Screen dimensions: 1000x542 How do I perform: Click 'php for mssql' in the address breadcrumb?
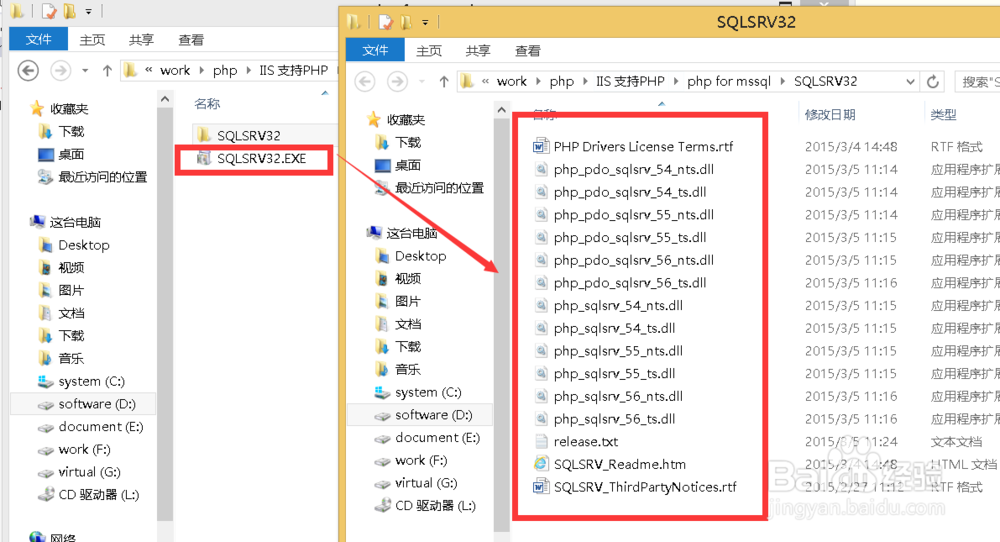728,82
